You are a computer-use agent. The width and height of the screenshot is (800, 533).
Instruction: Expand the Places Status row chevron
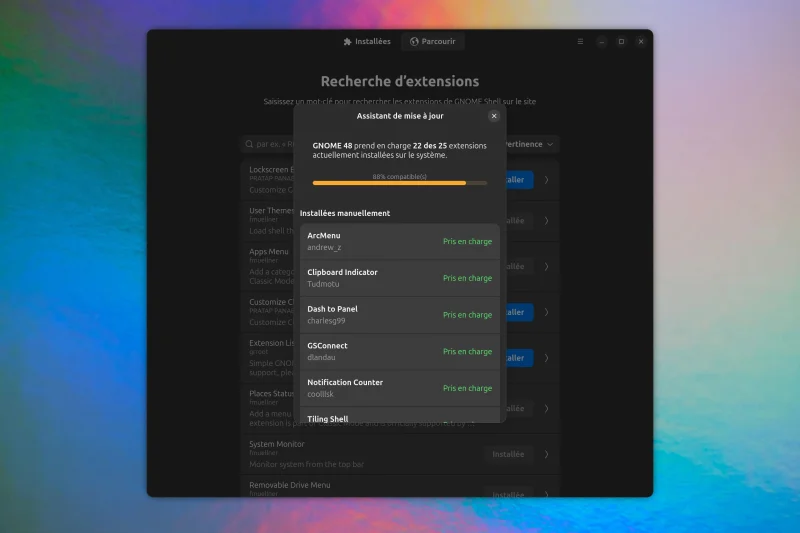pyautogui.click(x=546, y=409)
